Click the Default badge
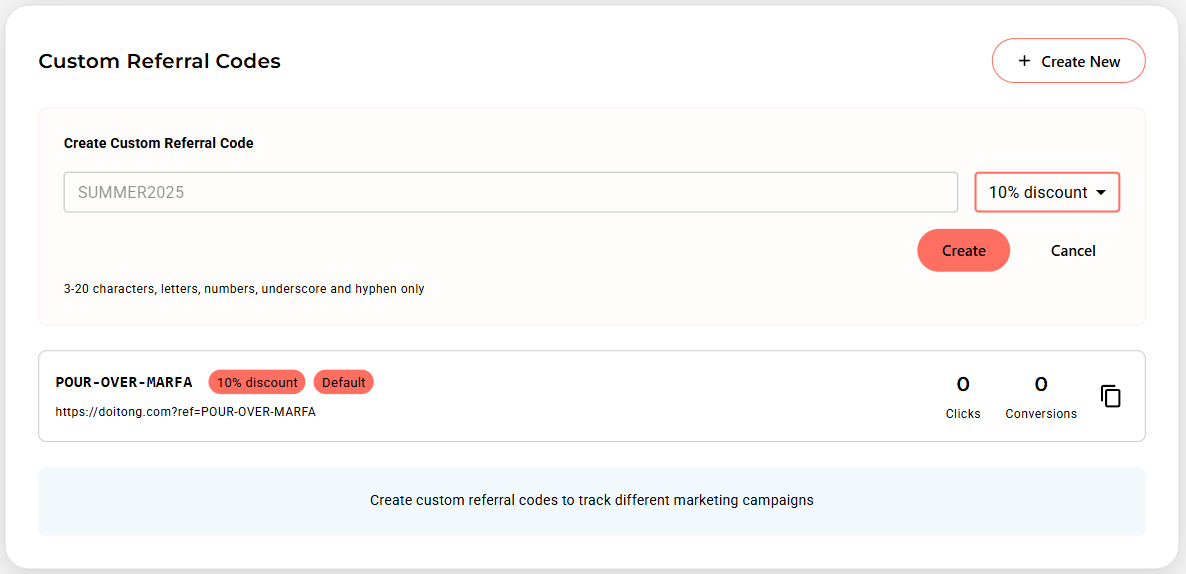1186x574 pixels. 343,382
